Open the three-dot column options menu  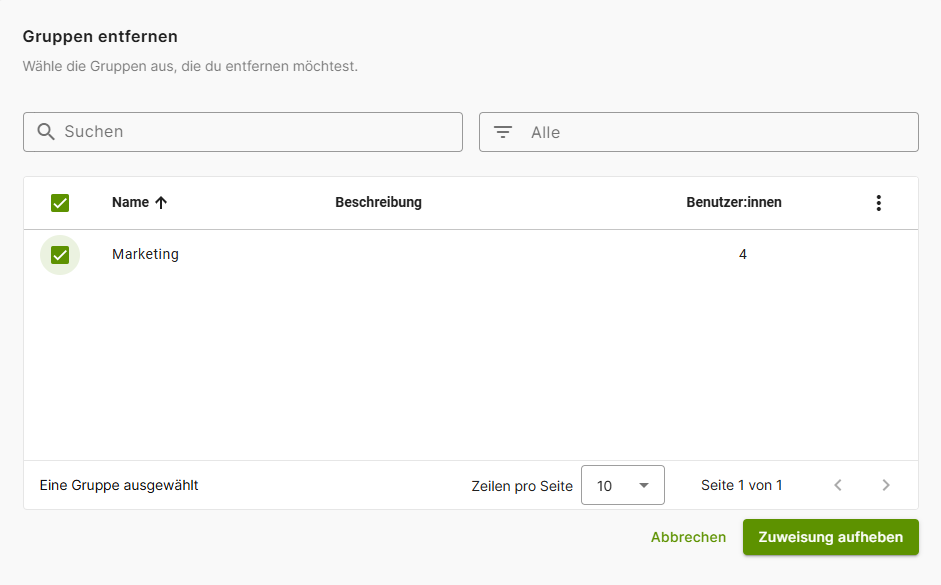point(879,203)
